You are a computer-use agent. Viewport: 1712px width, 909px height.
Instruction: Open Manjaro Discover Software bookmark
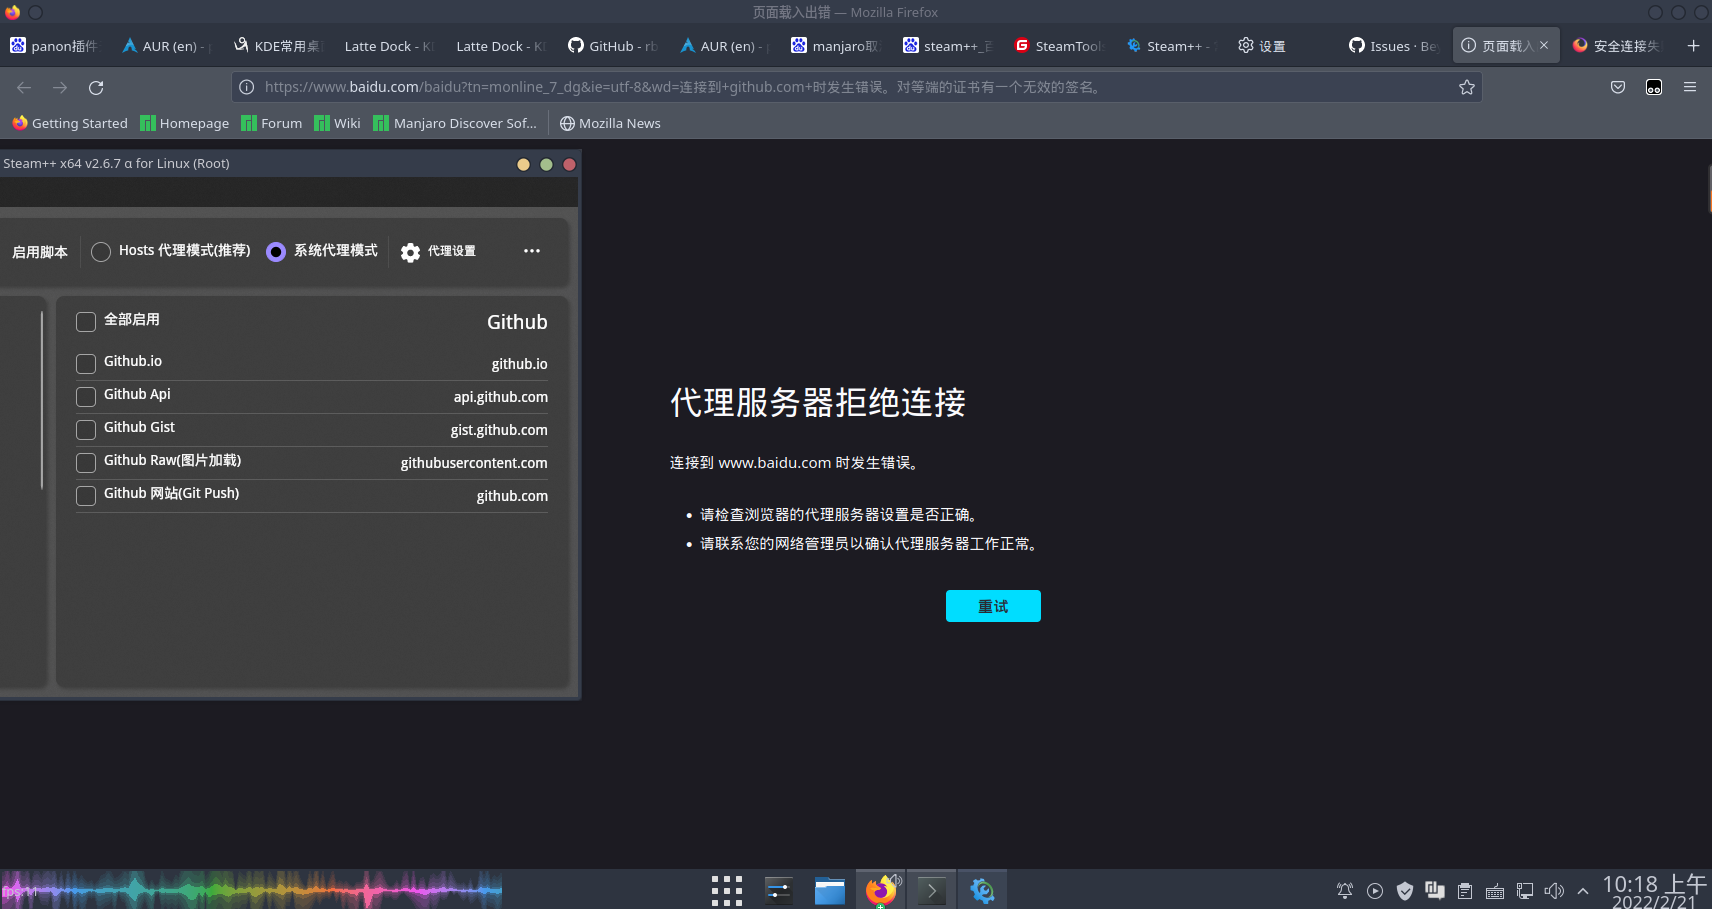pos(455,123)
